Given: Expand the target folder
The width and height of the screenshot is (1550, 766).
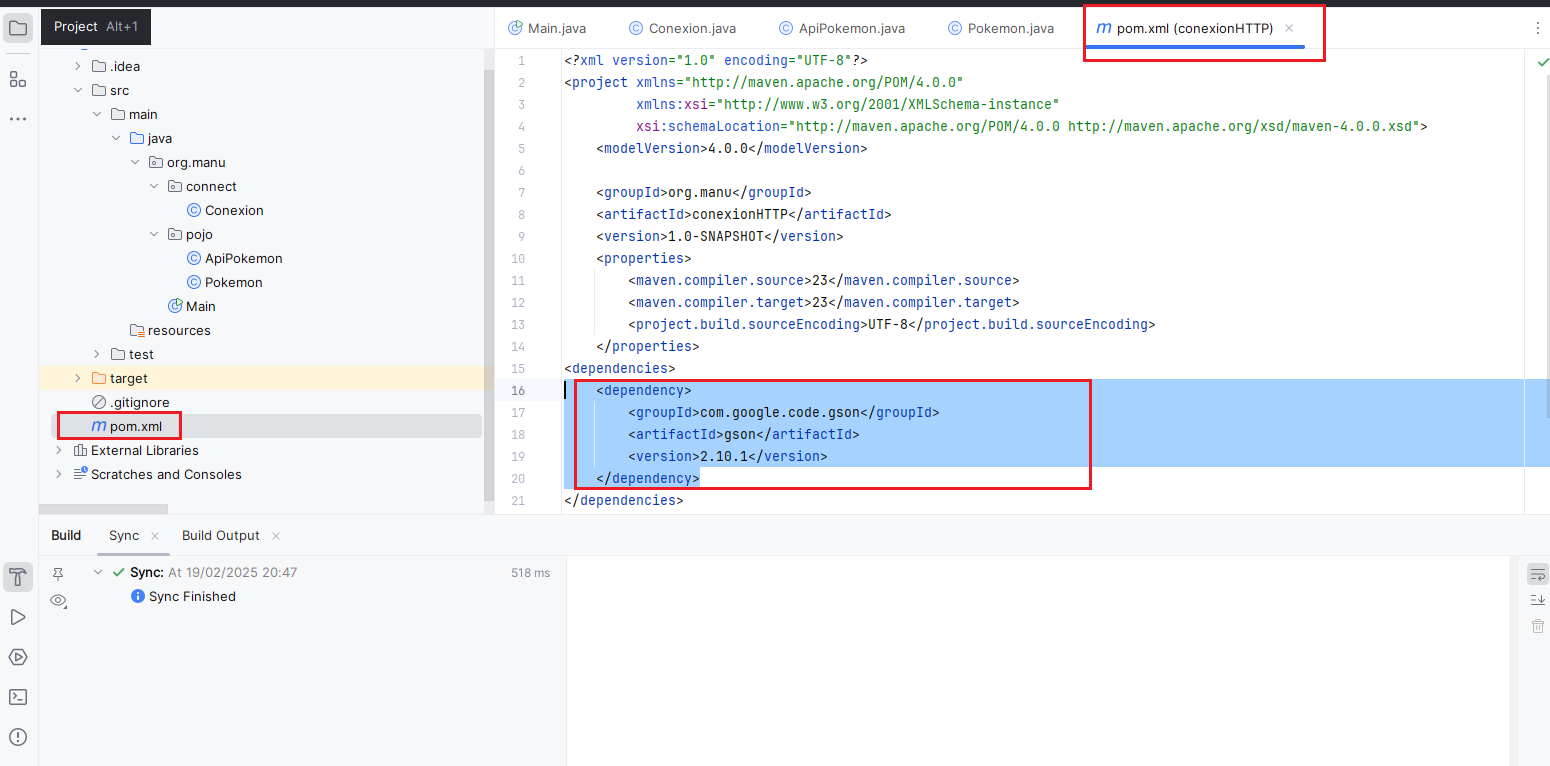Looking at the screenshot, I should click(x=78, y=378).
